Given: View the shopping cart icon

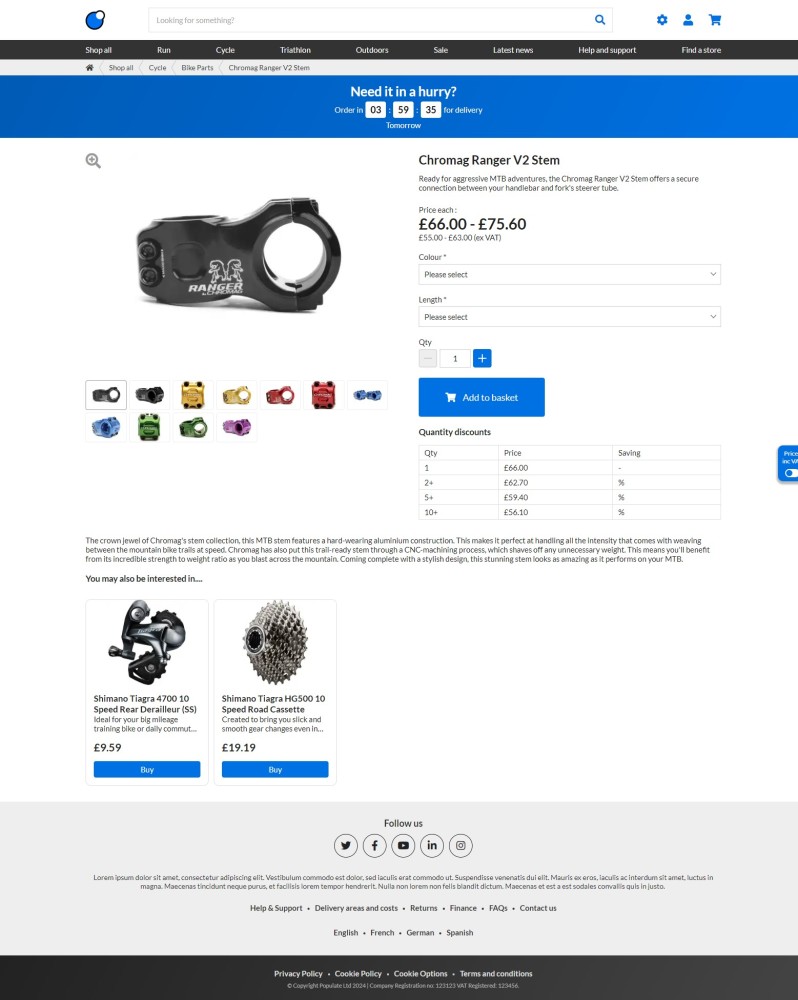Looking at the screenshot, I should coord(714,20).
